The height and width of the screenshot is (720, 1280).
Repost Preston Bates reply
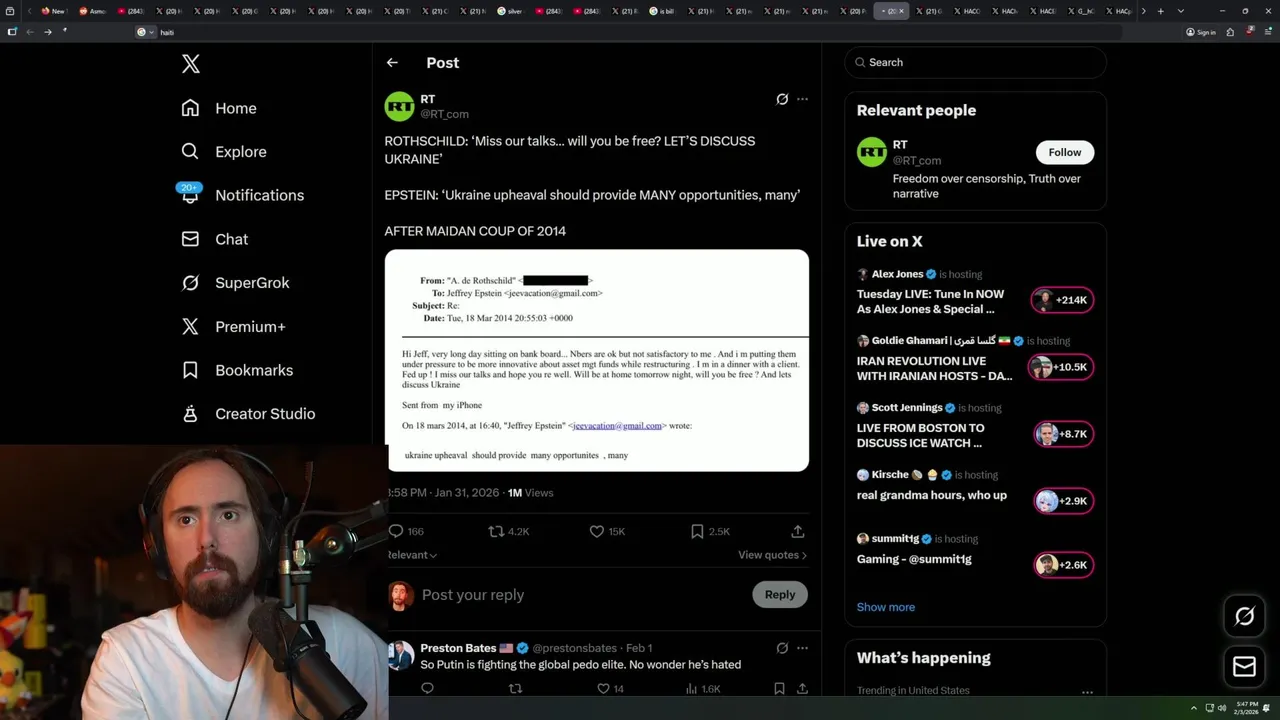[x=516, y=688]
